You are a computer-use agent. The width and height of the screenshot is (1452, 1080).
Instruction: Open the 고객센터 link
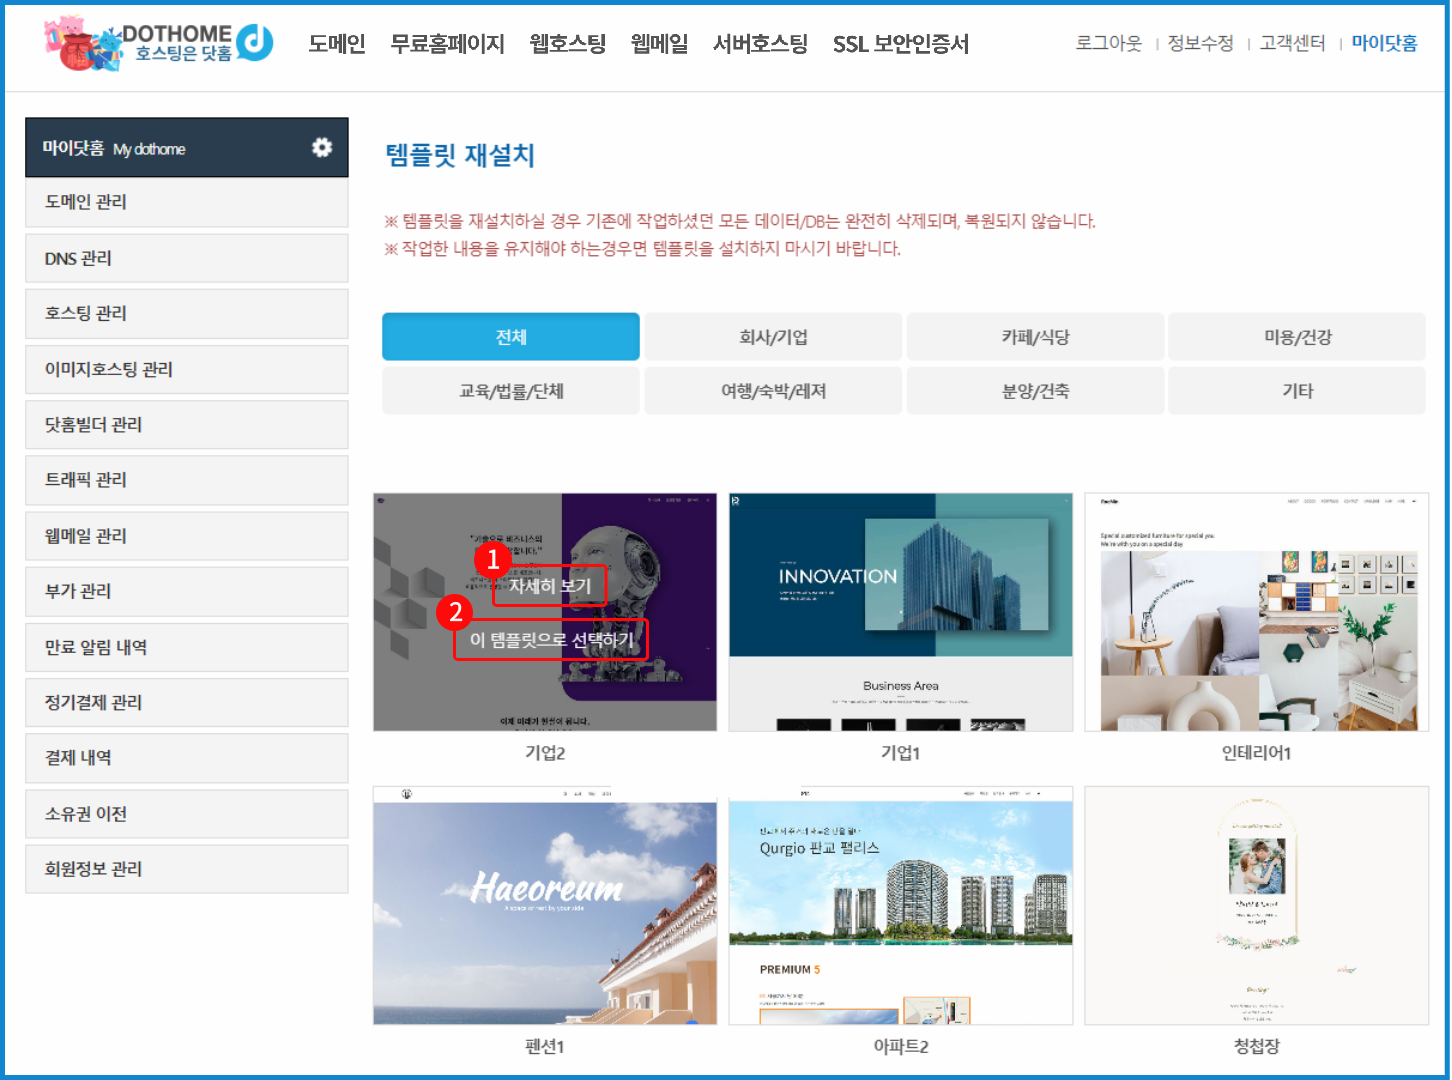[1292, 43]
